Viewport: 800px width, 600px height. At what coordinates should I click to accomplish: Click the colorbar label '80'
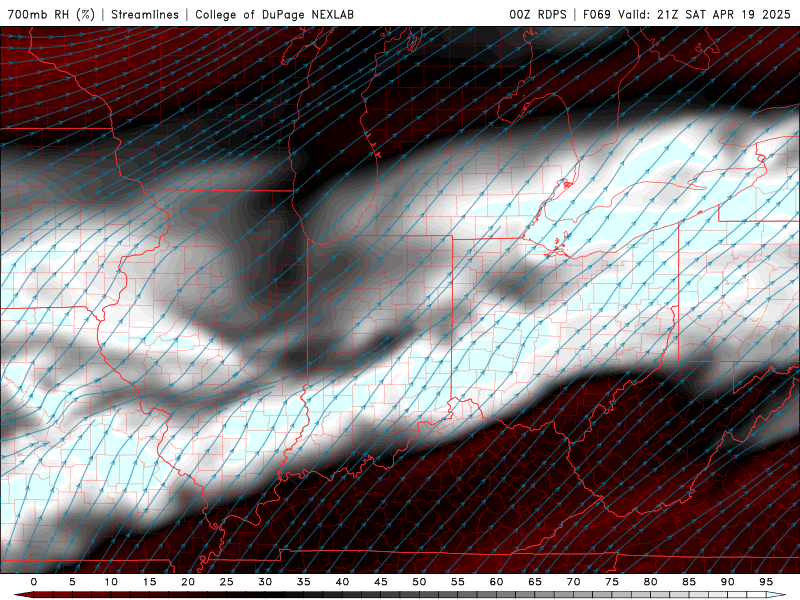[651, 582]
